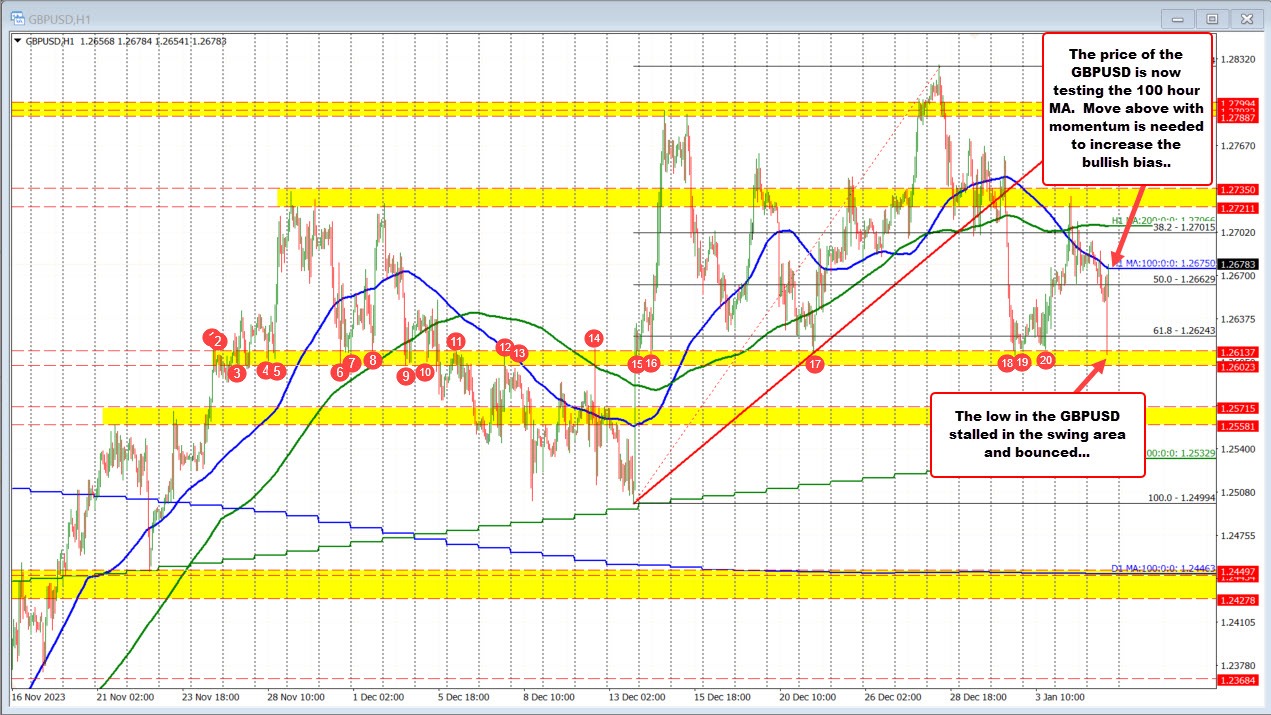
Task: Select the swing area bounce annotation box
Action: pos(1037,435)
